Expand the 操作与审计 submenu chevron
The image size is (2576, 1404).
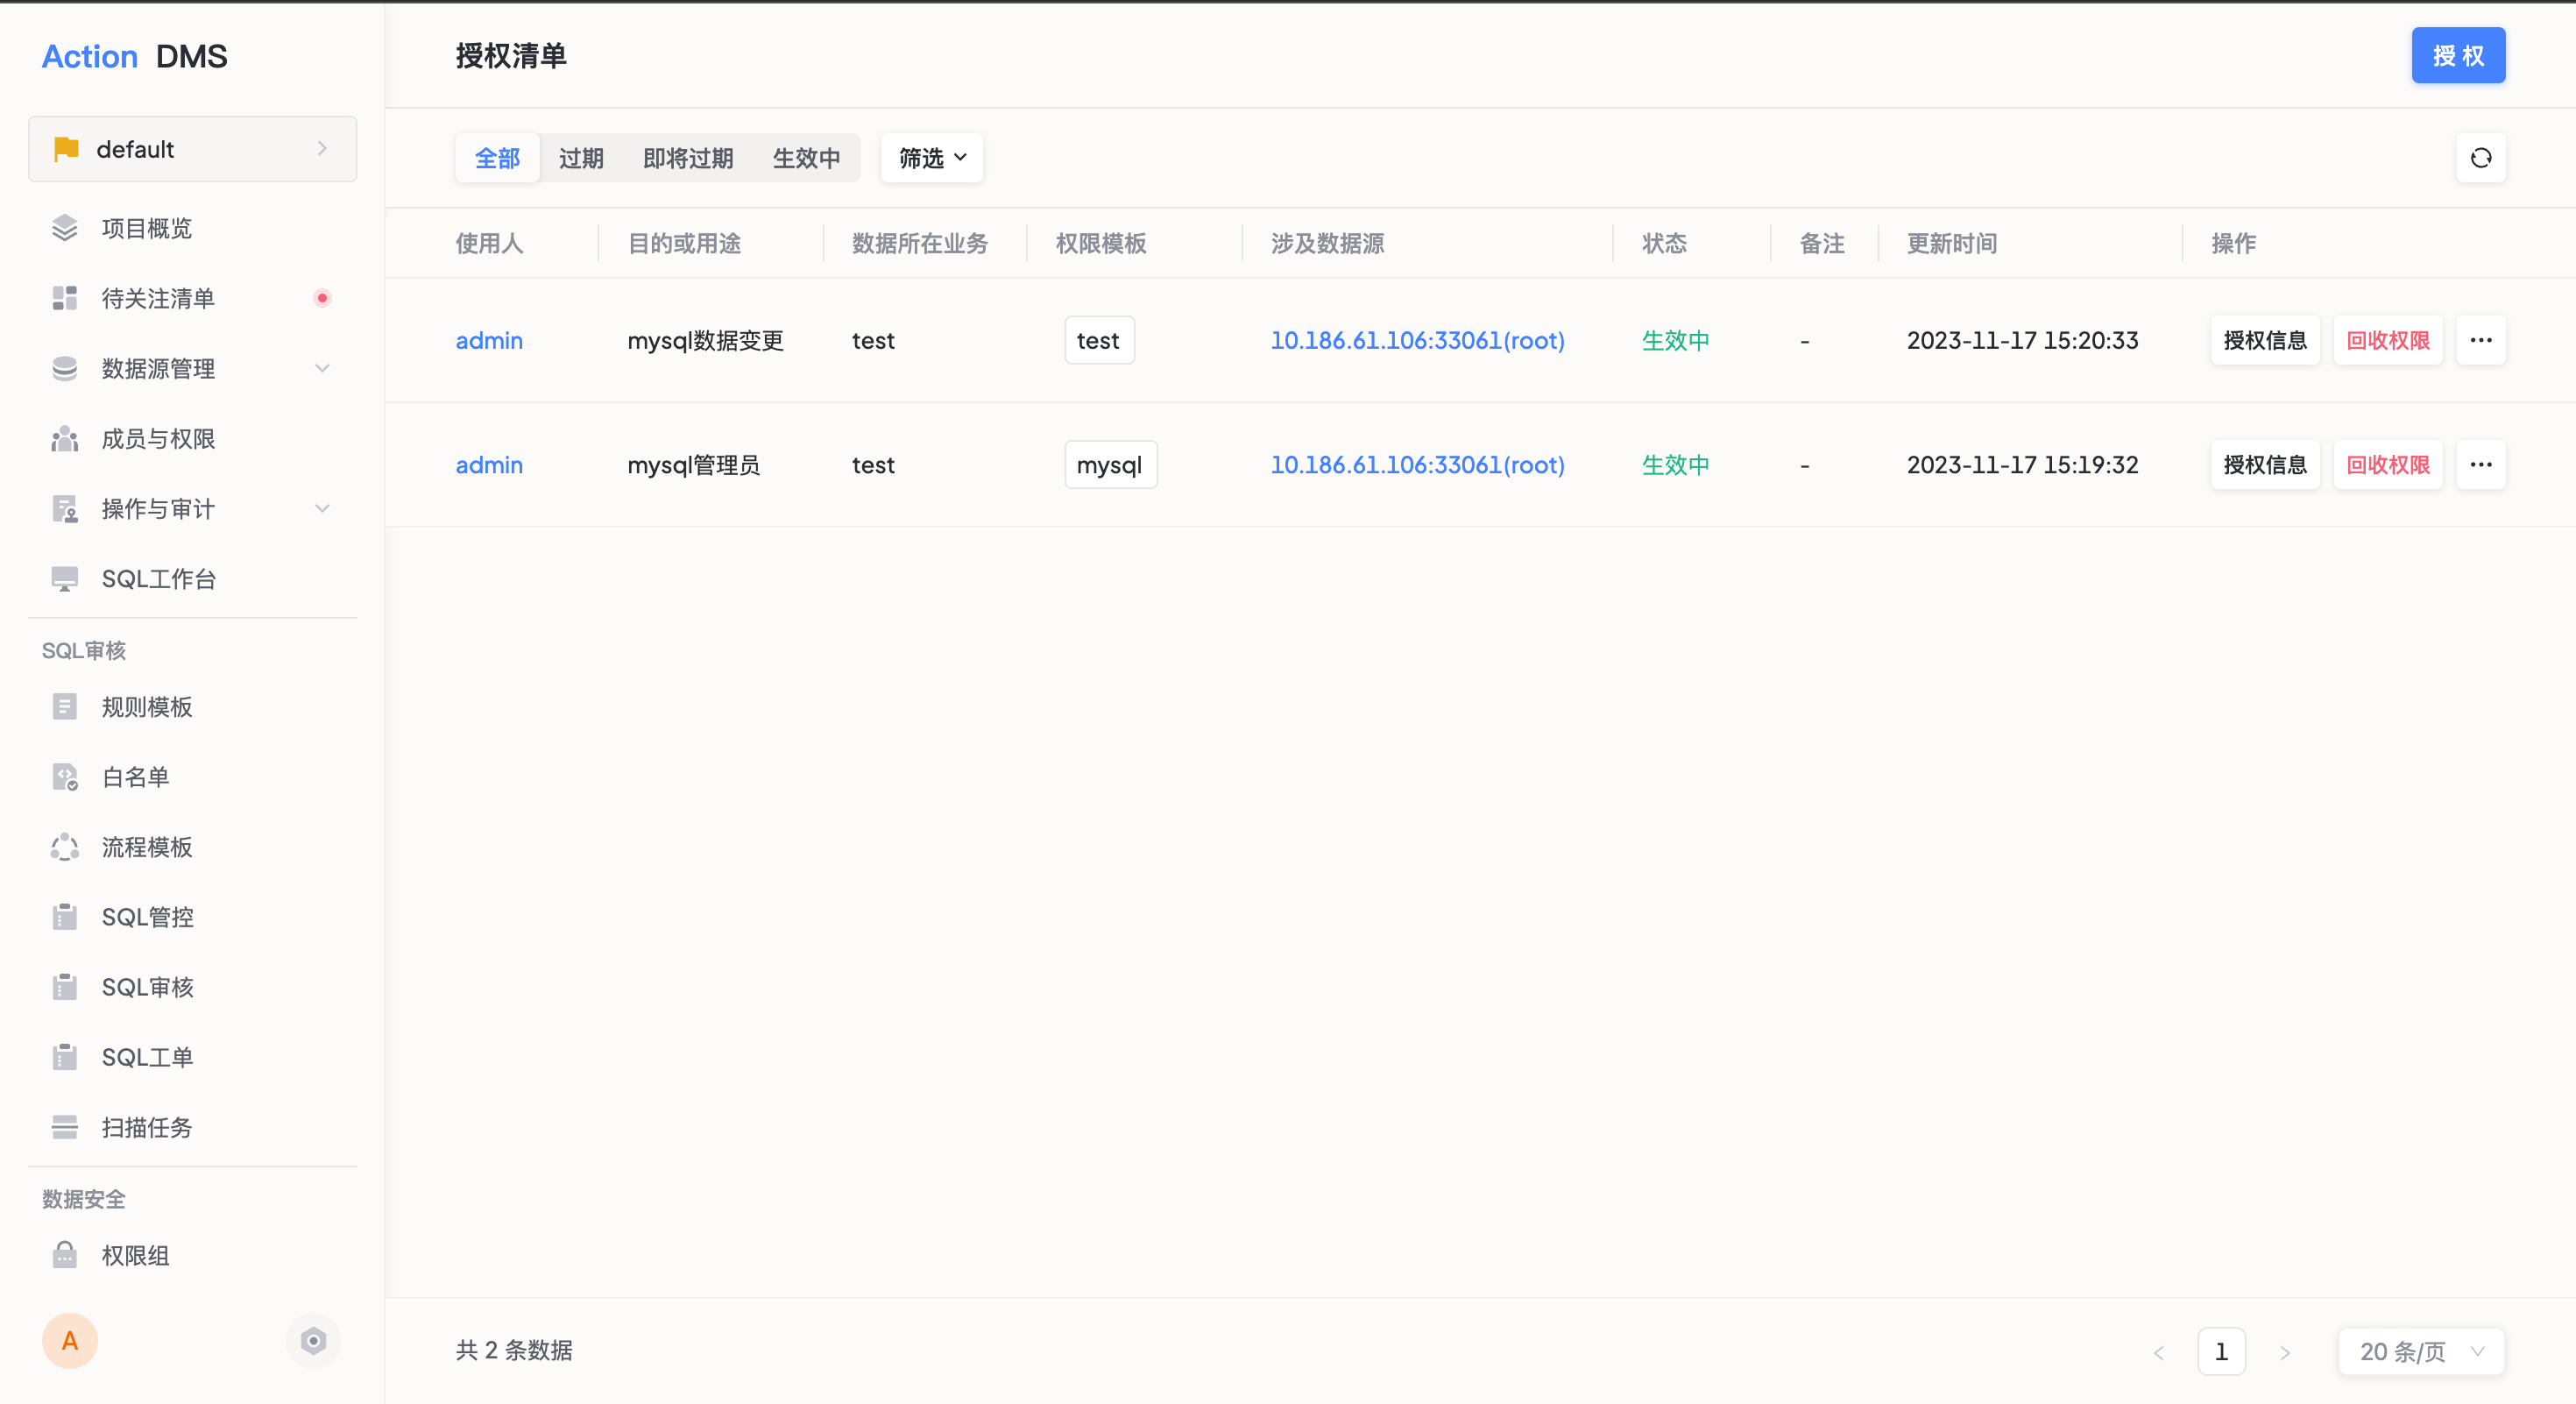click(x=322, y=509)
